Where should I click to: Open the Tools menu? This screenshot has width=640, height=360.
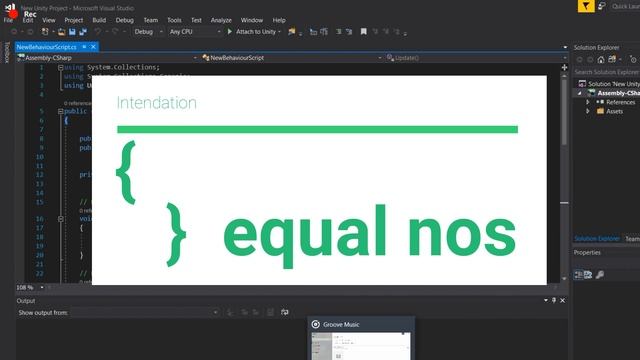(174, 20)
